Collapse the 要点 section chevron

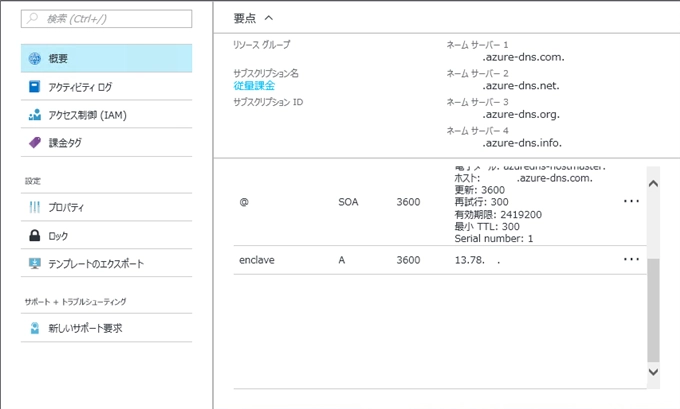[269, 18]
